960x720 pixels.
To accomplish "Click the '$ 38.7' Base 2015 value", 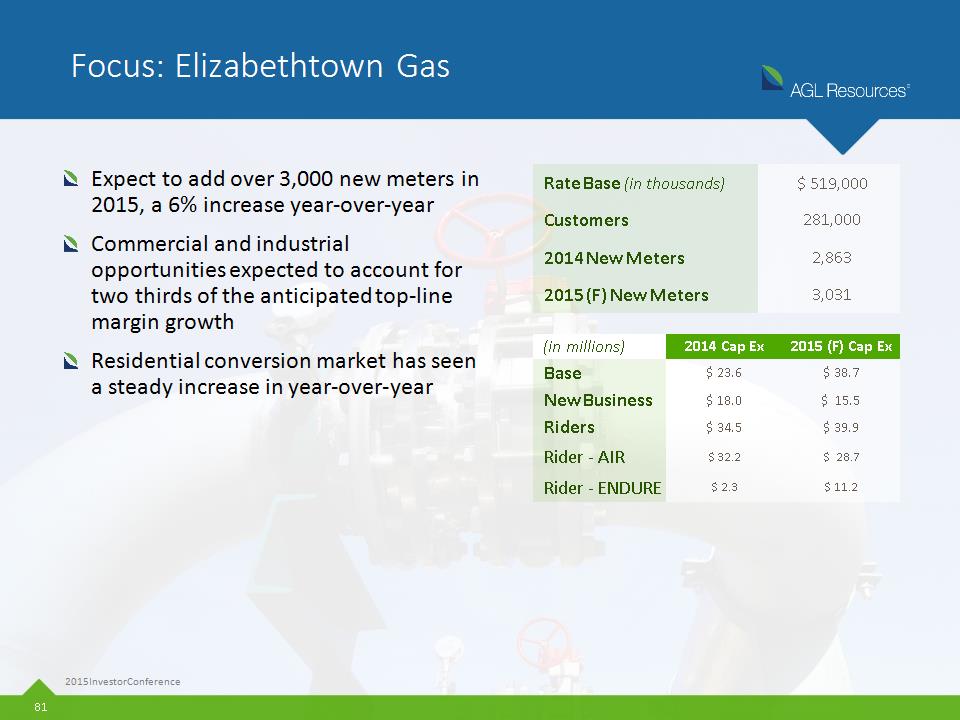I will pyautogui.click(x=841, y=373).
